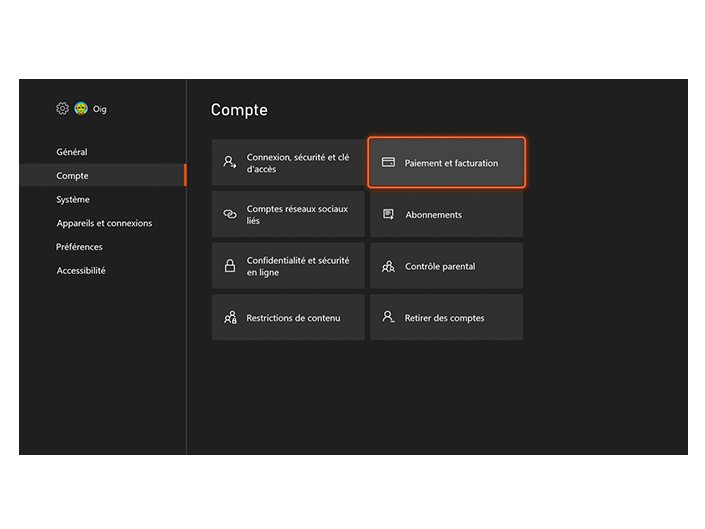Screen dimensions: 705x529
Task: Click the Oig profile name
Action: 100,109
